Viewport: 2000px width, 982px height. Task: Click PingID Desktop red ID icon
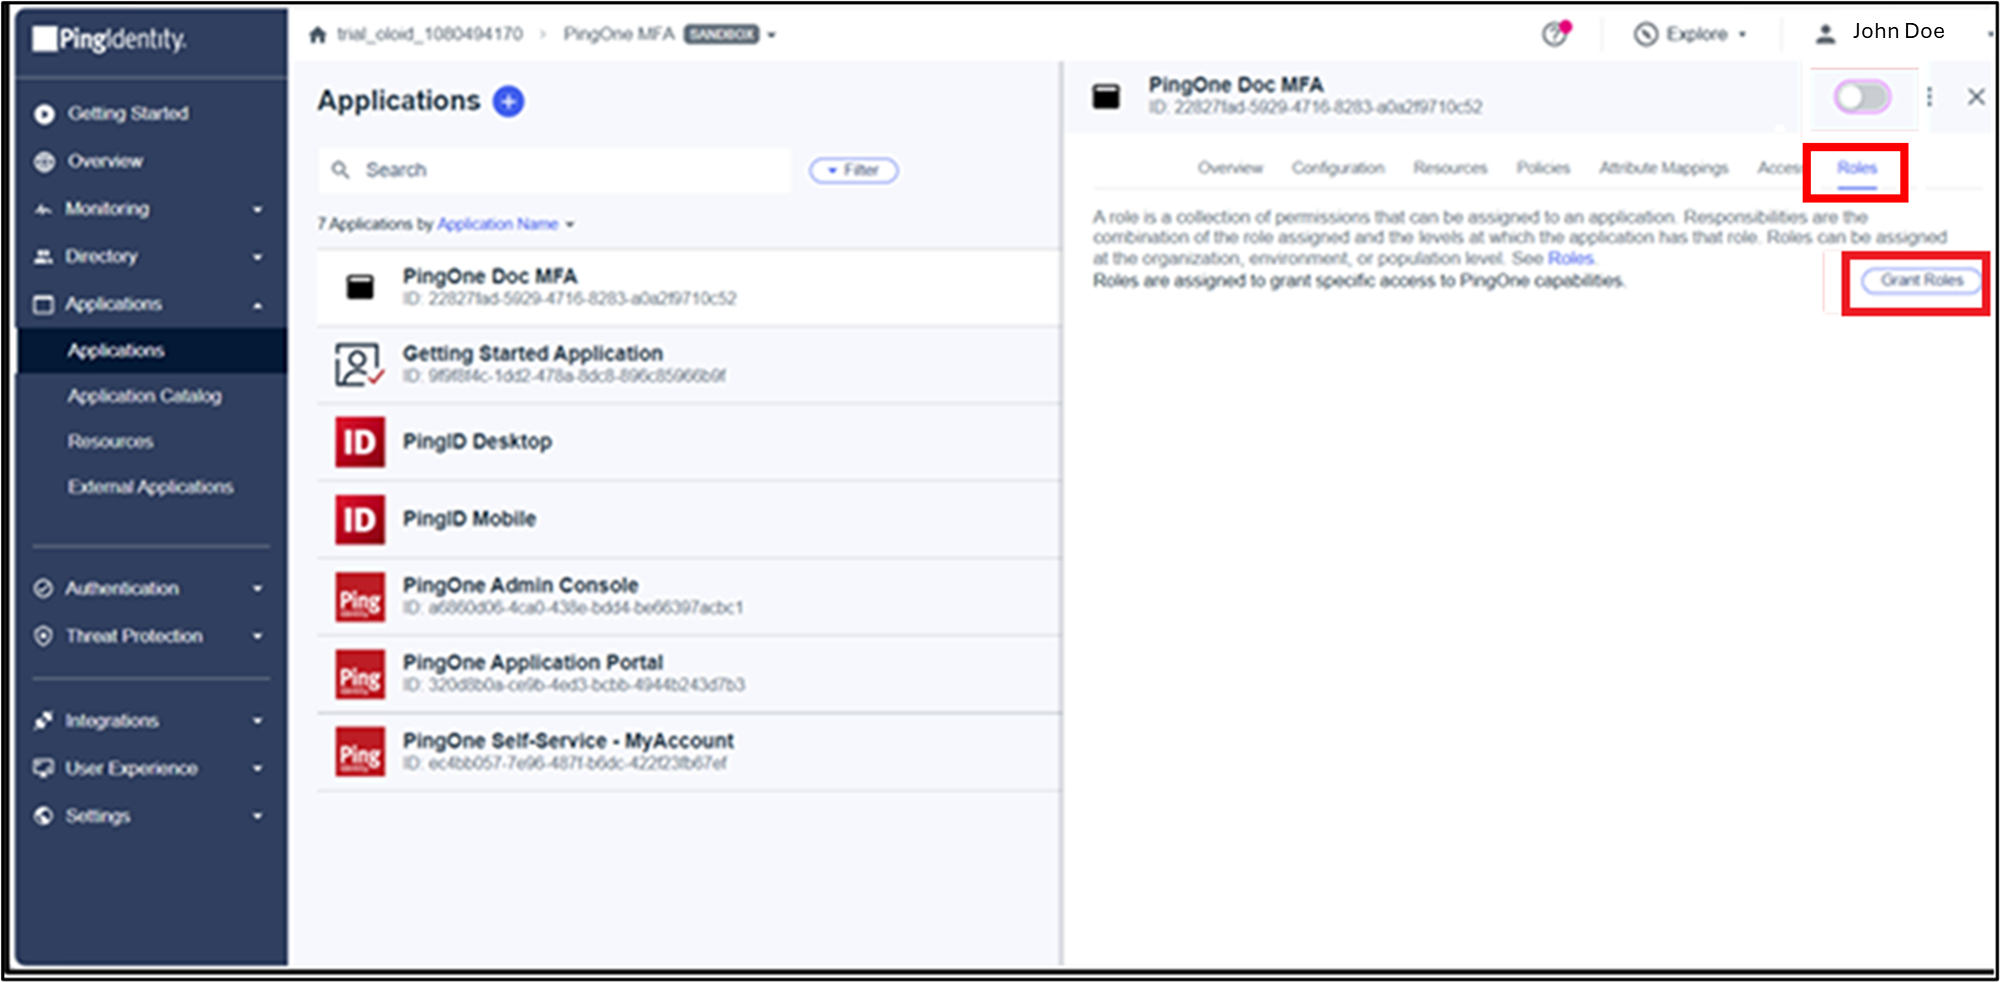tap(359, 442)
